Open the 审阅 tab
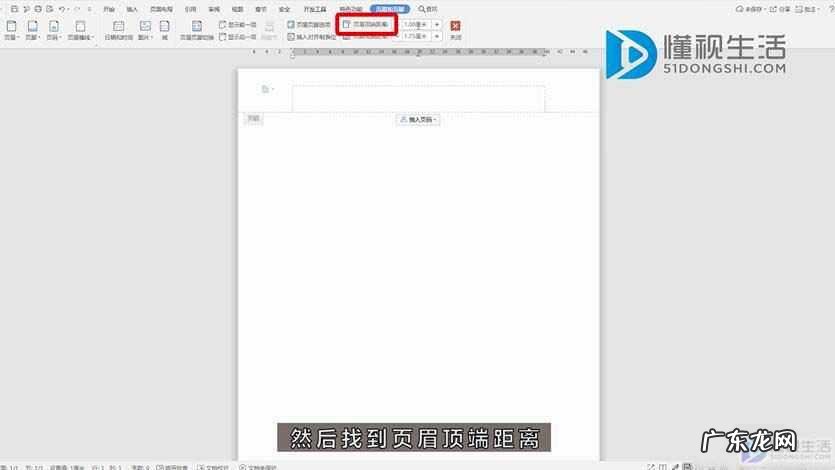This screenshot has width=835, height=470. click(214, 10)
